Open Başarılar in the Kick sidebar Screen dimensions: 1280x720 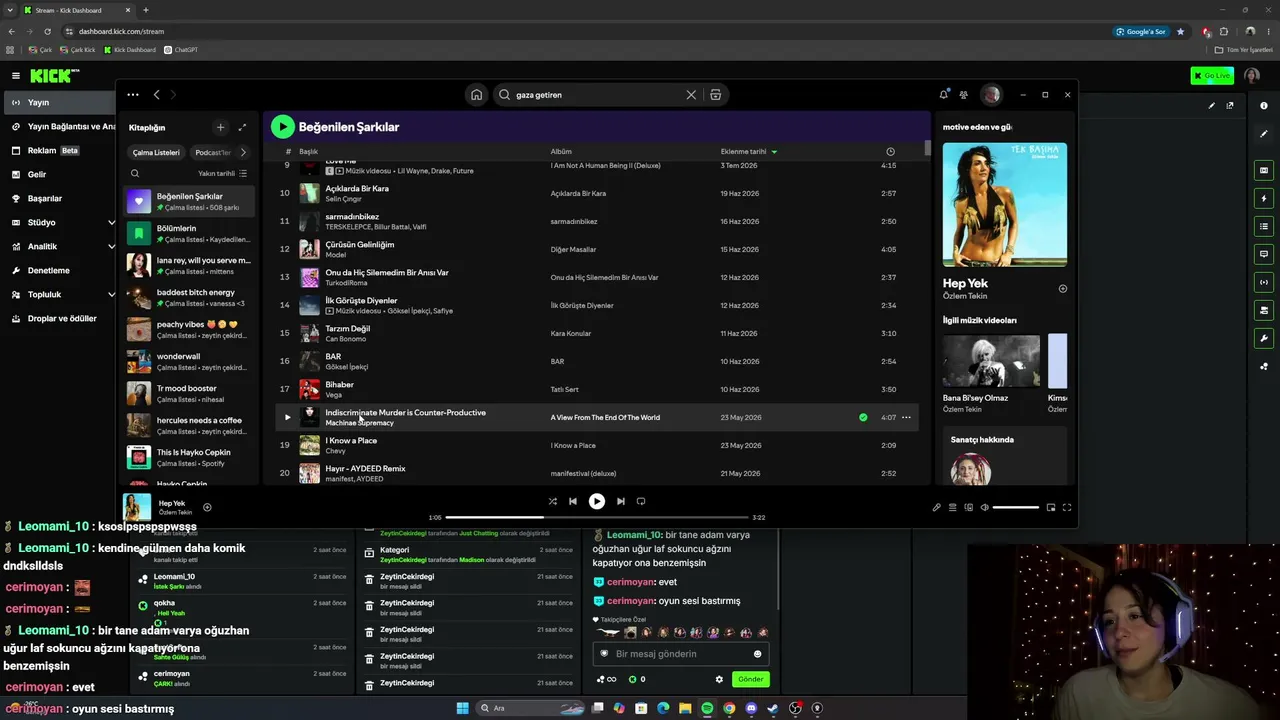[x=58, y=198]
